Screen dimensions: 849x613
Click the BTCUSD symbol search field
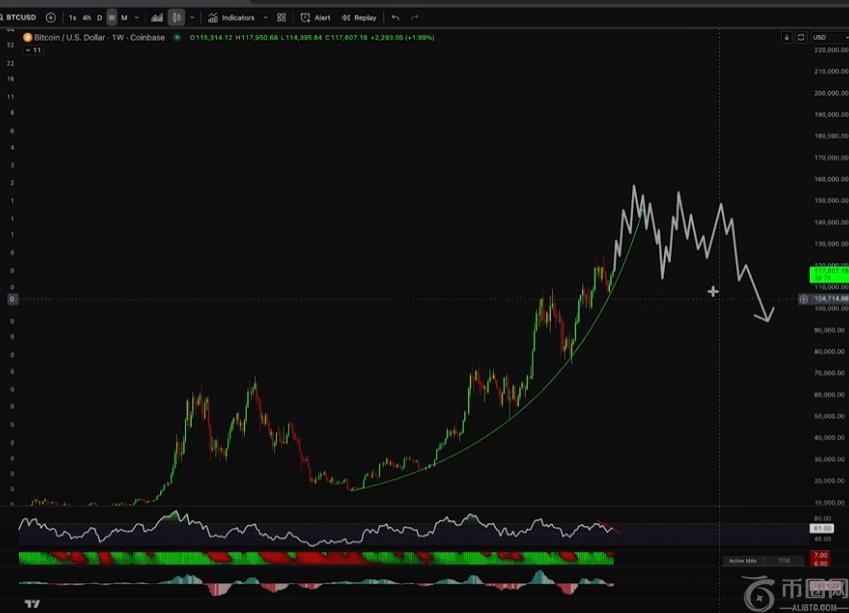(22, 17)
